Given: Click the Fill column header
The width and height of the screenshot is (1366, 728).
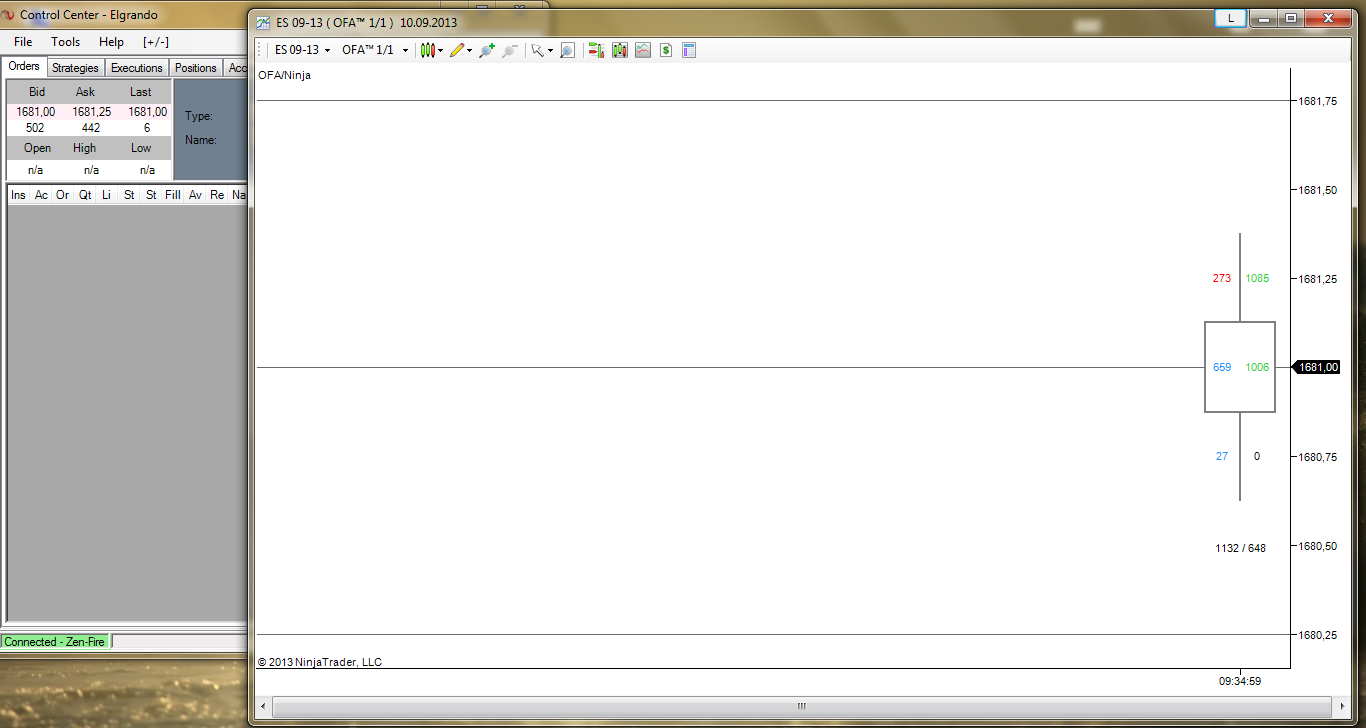Looking at the screenshot, I should pos(173,195).
